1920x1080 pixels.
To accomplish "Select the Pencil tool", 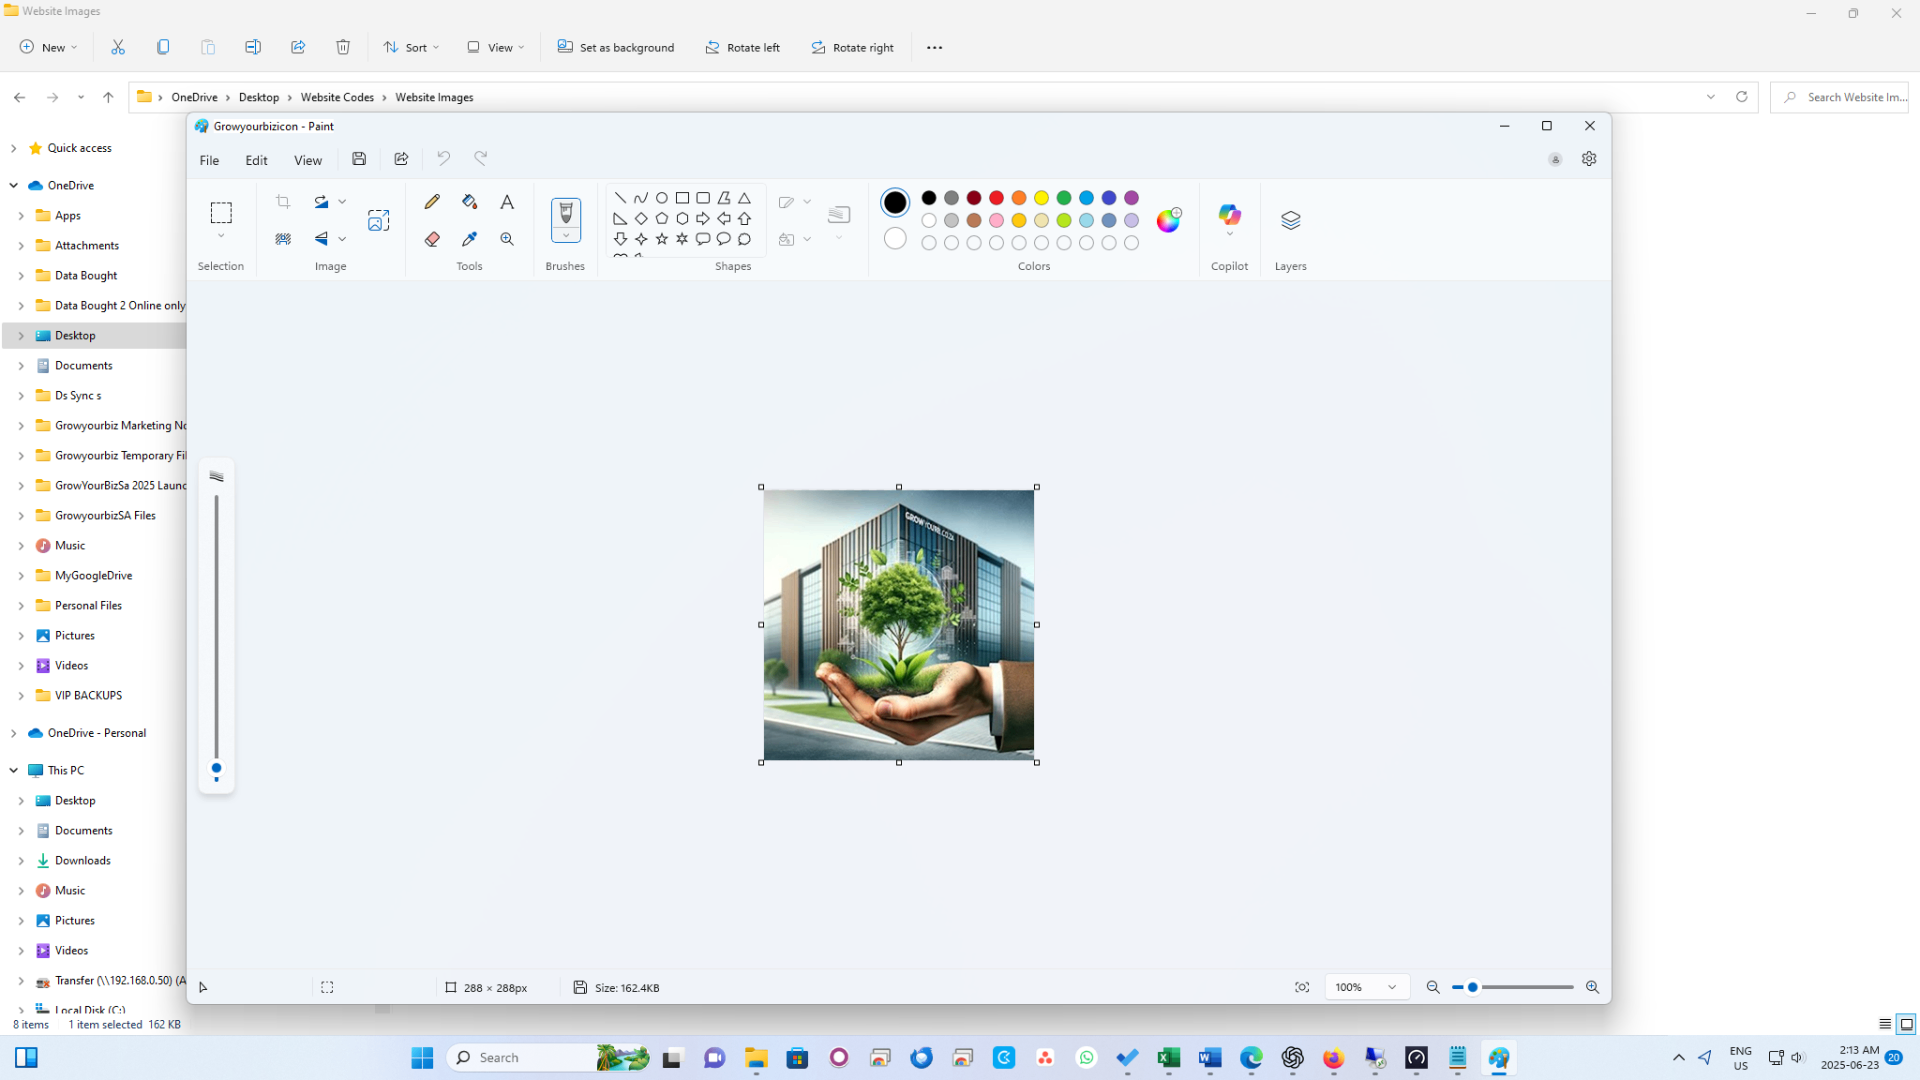I will coord(432,202).
